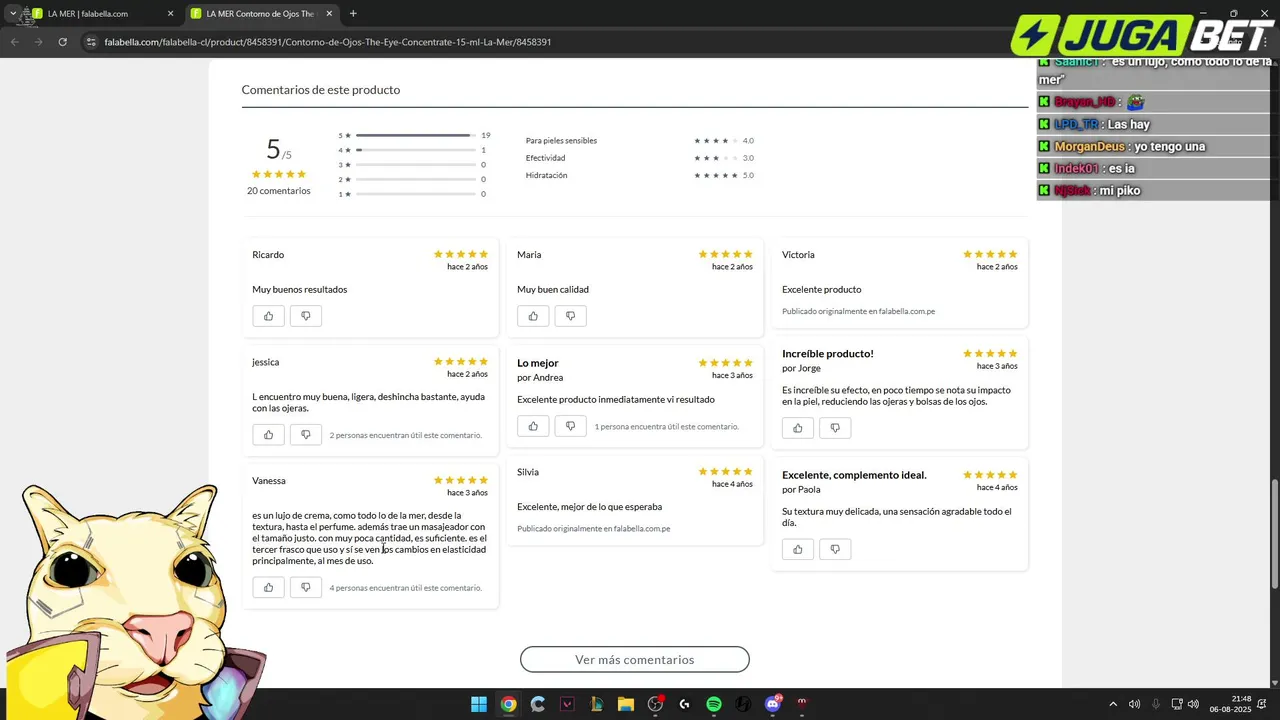Viewport: 1280px width, 720px height.
Task: Thumbs down Vanessa's long review
Action: point(306,588)
